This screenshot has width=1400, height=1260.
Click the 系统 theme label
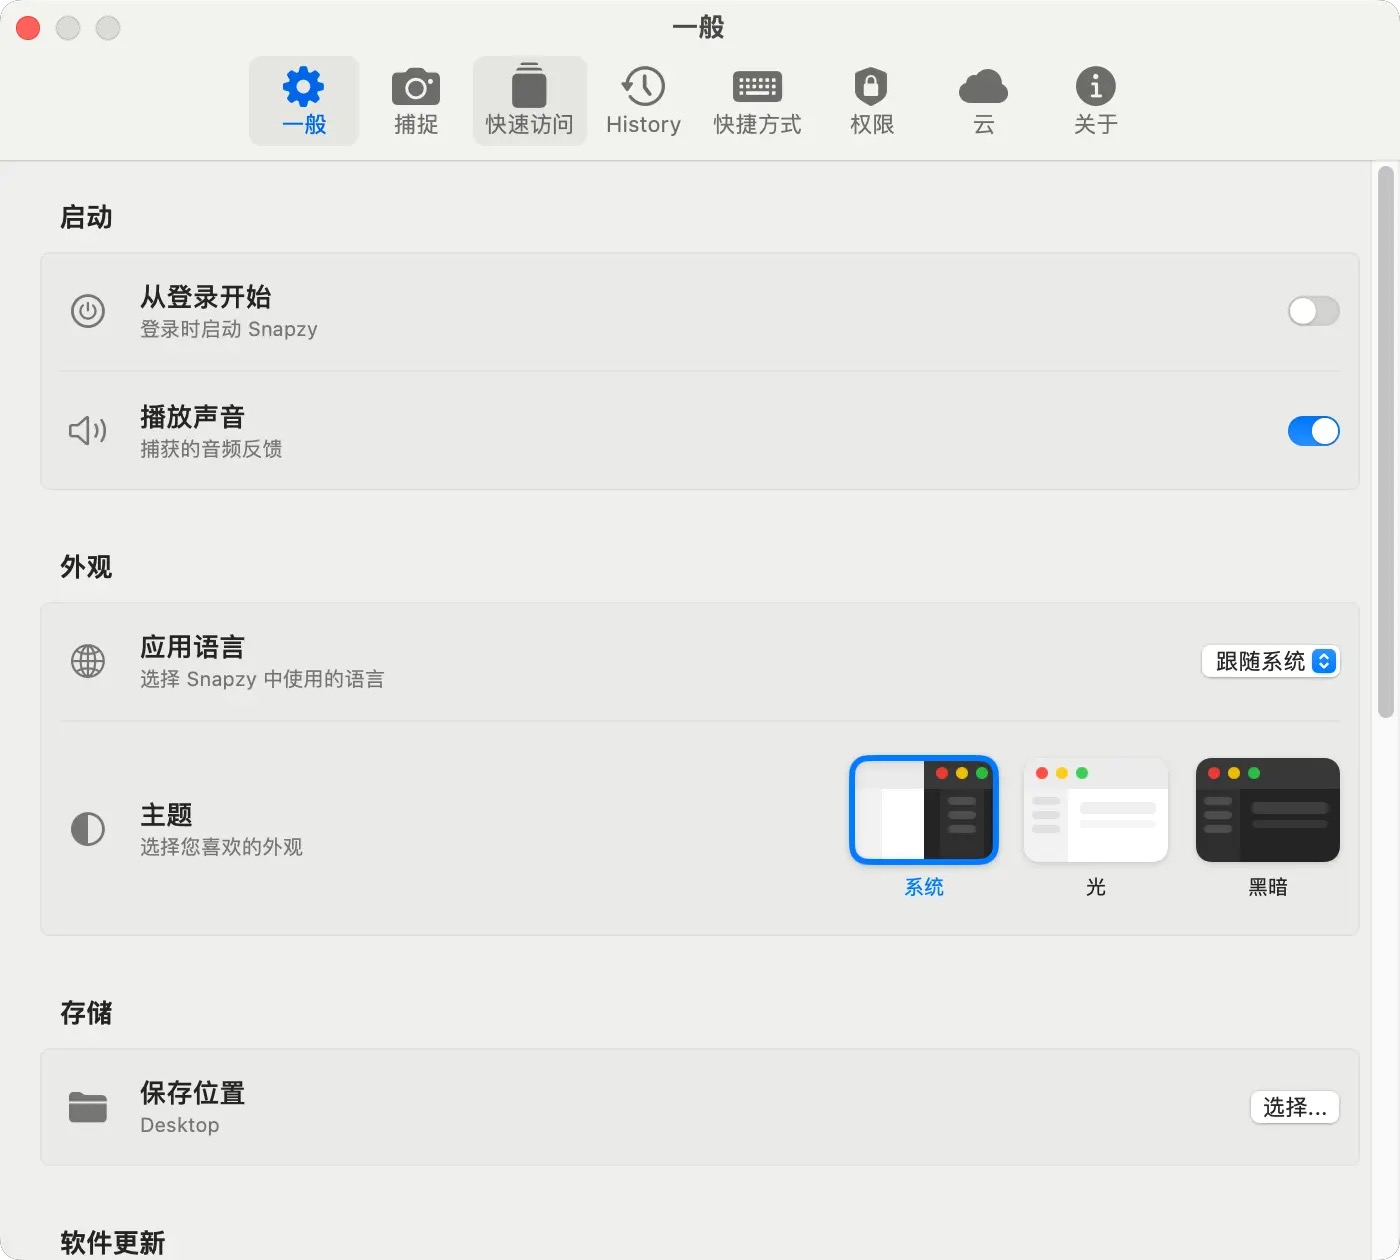[x=924, y=887]
